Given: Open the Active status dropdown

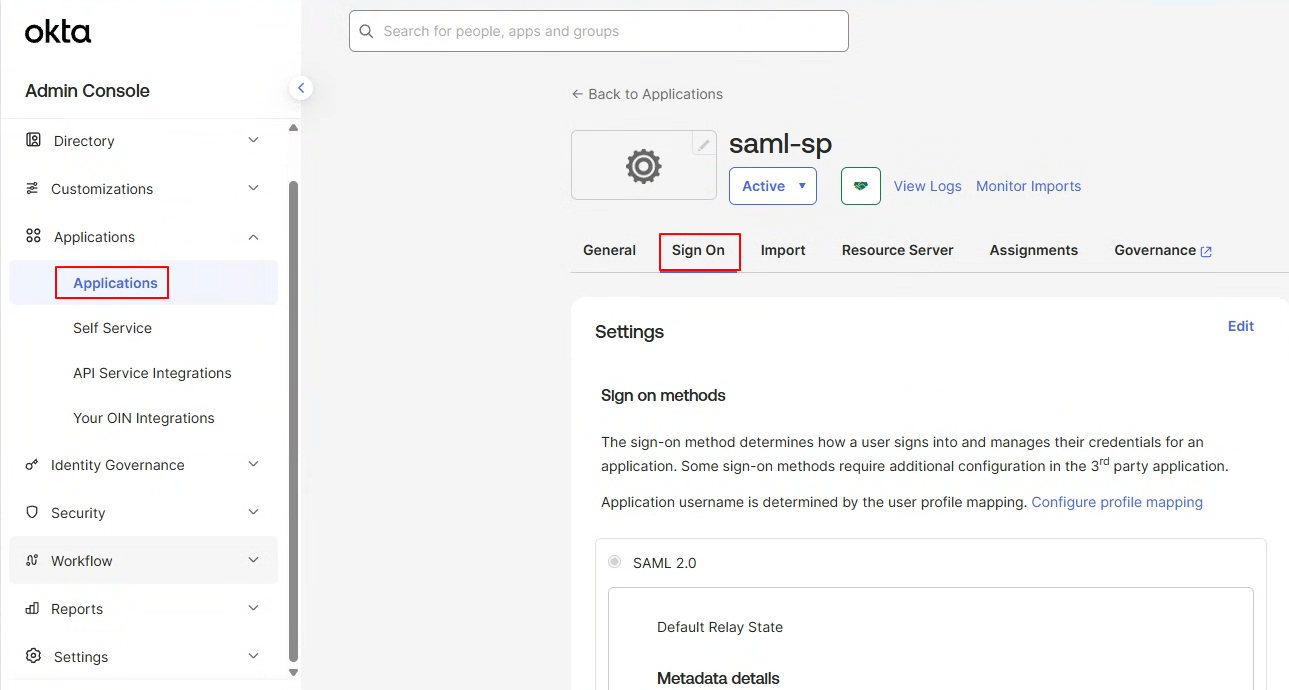Looking at the screenshot, I should [x=773, y=186].
